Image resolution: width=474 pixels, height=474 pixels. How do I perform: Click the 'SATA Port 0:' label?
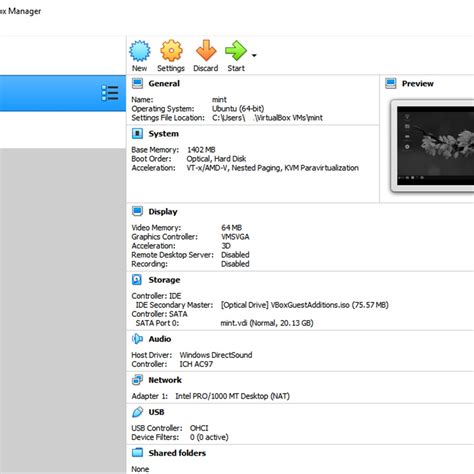(157, 323)
